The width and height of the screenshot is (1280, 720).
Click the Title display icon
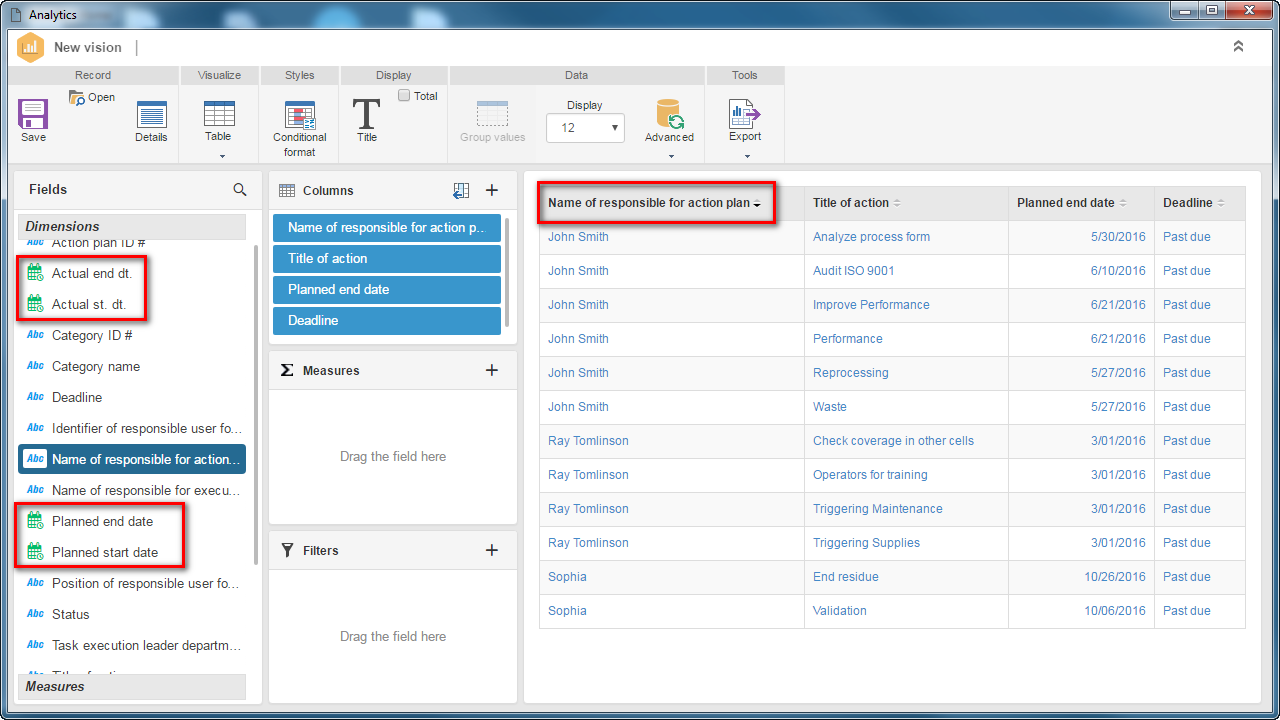pyautogui.click(x=367, y=114)
